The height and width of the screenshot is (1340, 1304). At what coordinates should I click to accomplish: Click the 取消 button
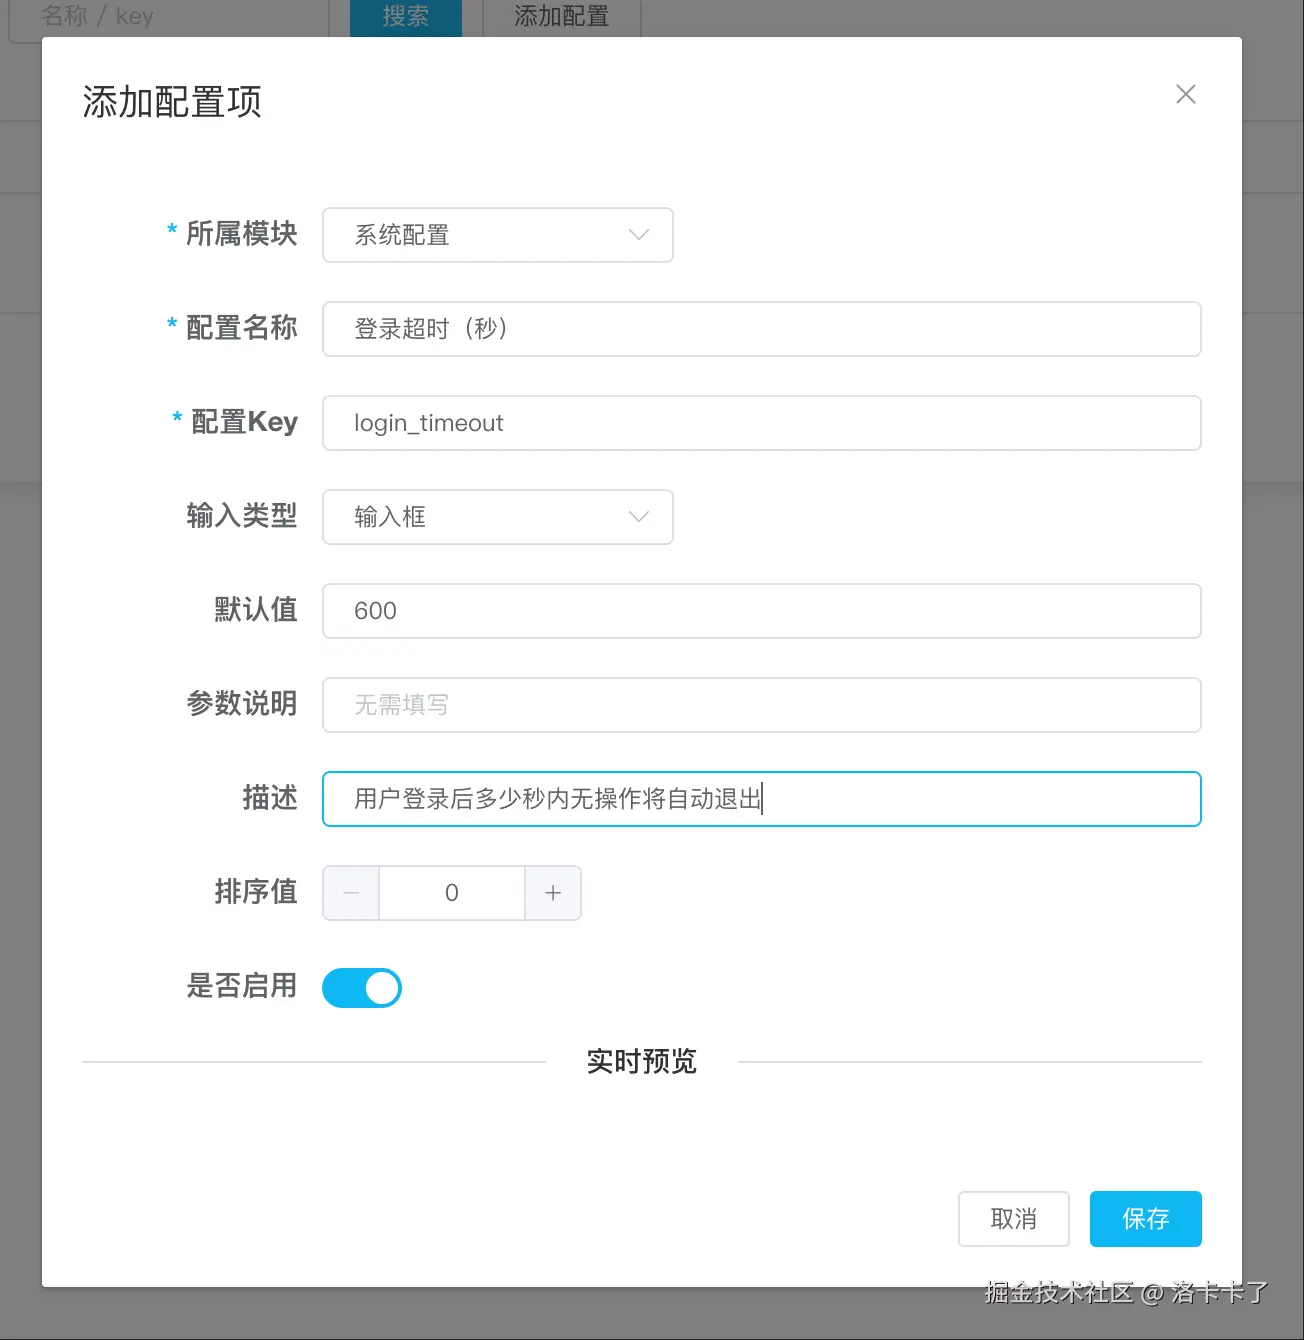1013,1218
